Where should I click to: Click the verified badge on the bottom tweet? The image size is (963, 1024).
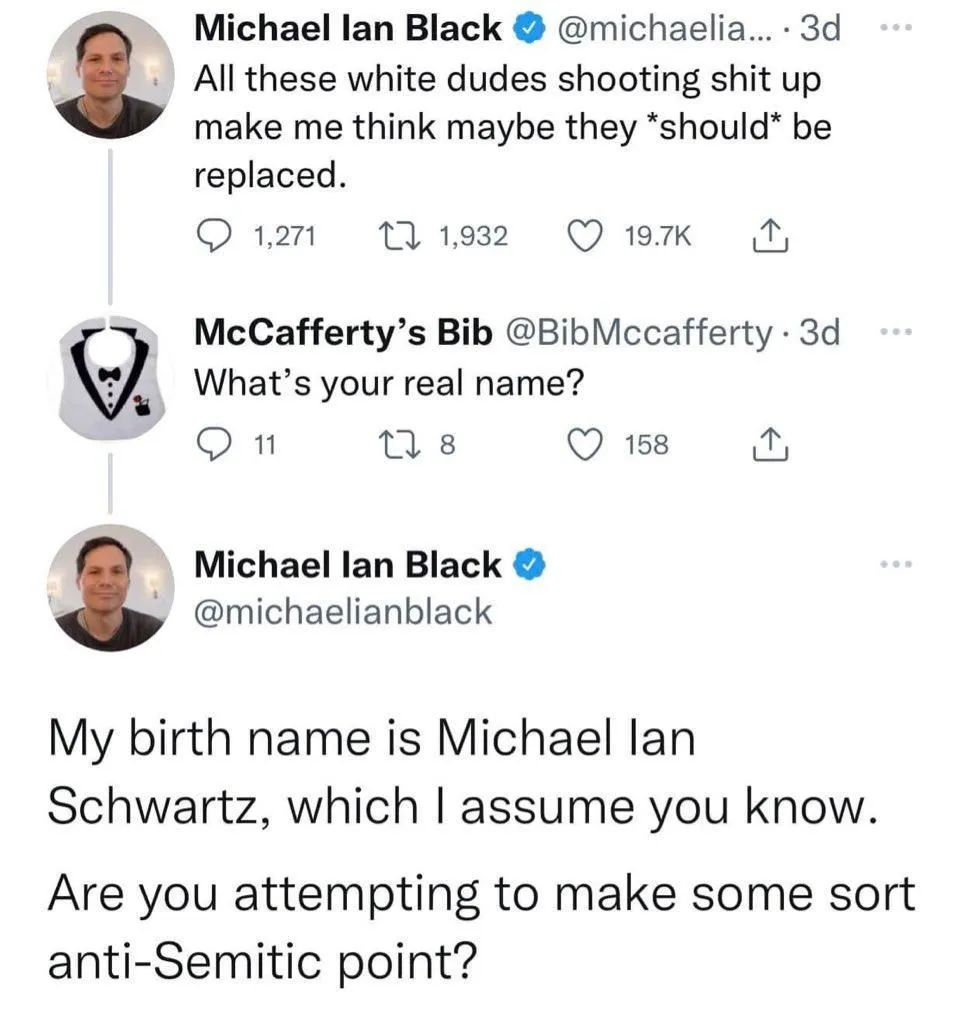tap(529, 566)
